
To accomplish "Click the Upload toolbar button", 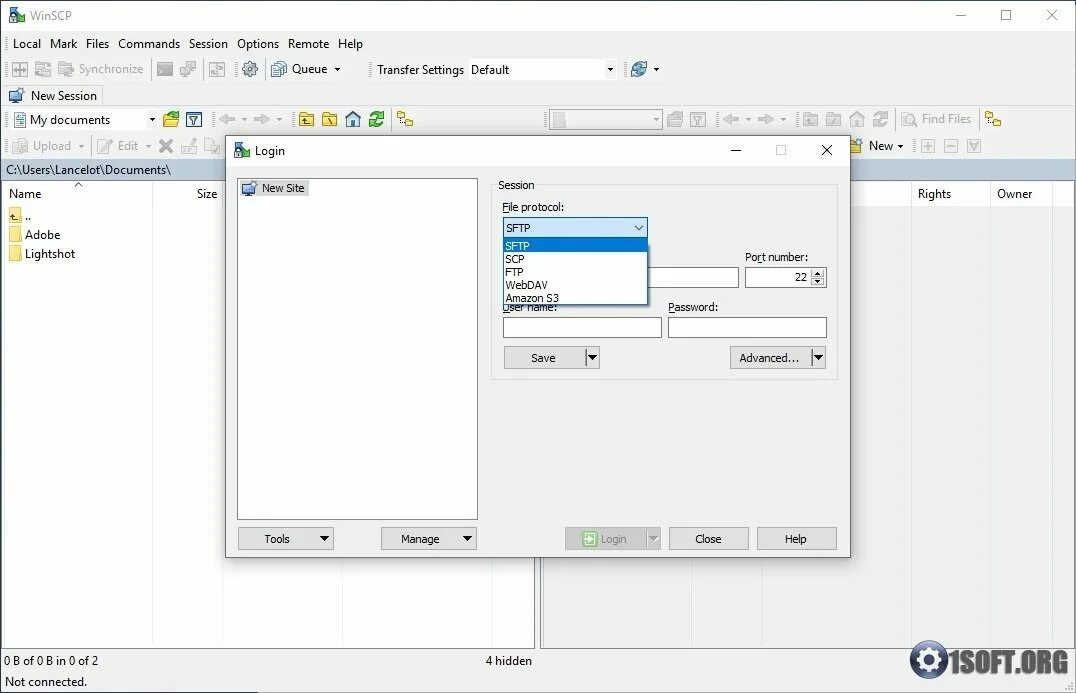I will click(x=43, y=145).
